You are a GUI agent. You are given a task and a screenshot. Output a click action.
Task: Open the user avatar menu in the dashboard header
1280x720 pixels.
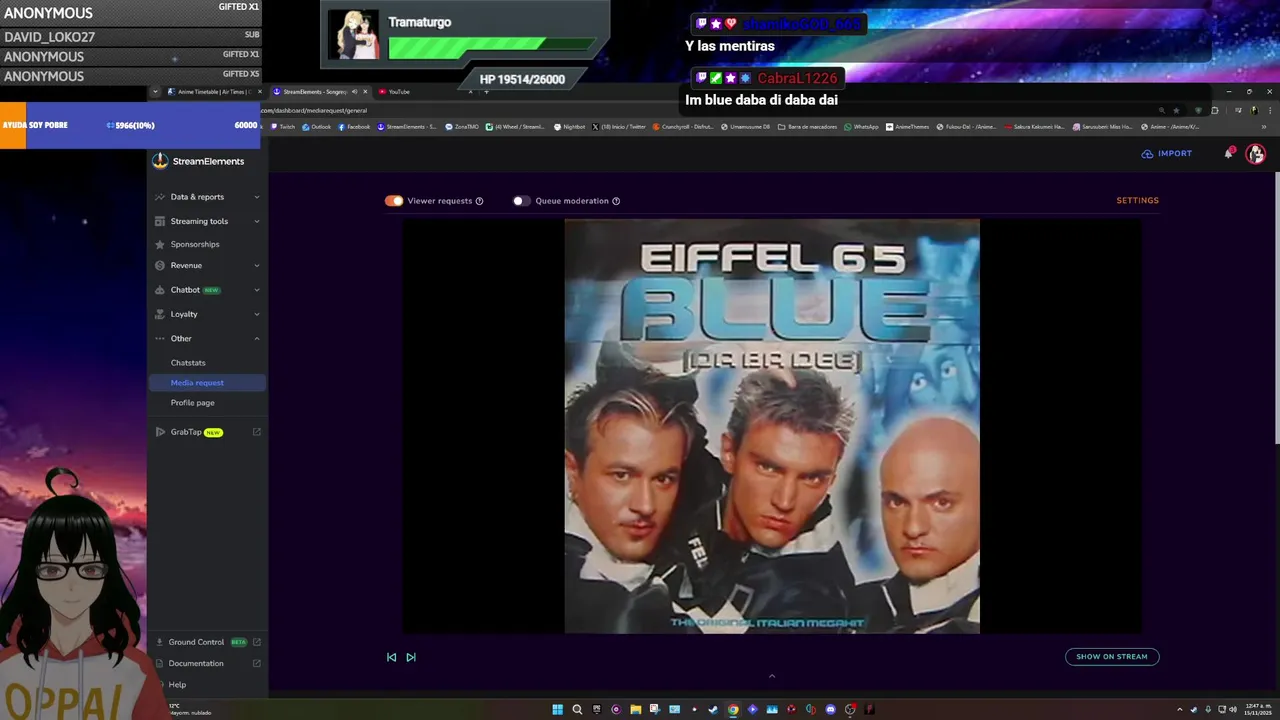pyautogui.click(x=1256, y=153)
